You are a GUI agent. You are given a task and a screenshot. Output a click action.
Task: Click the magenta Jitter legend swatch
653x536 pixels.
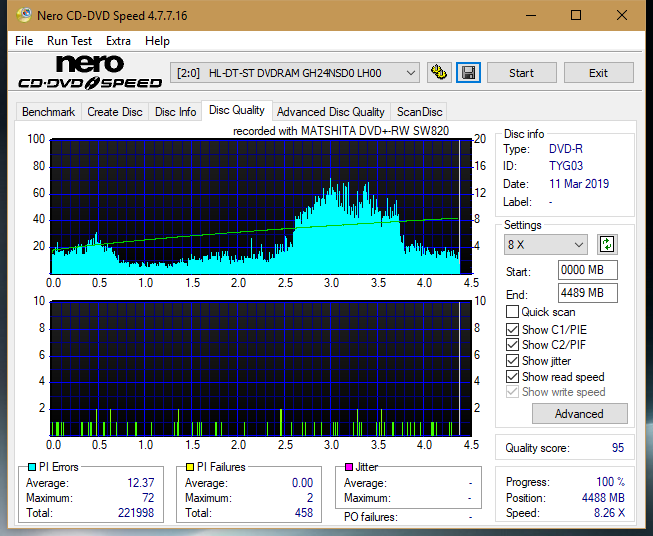click(x=349, y=467)
